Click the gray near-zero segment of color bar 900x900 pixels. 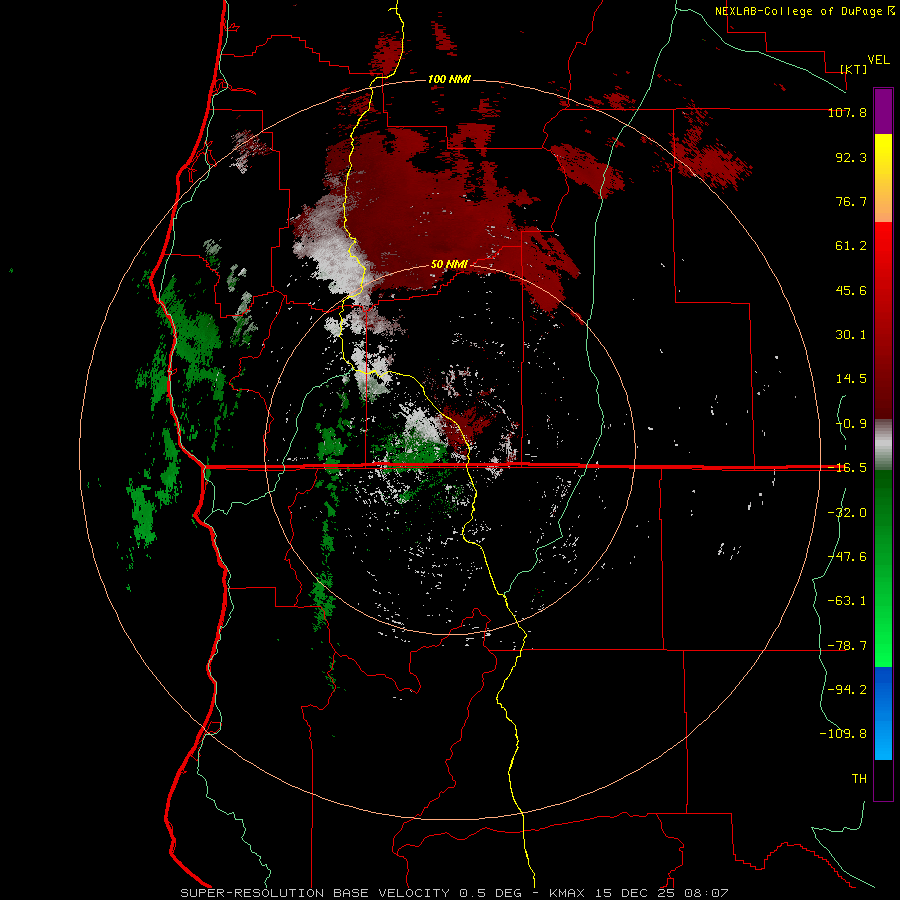883,445
